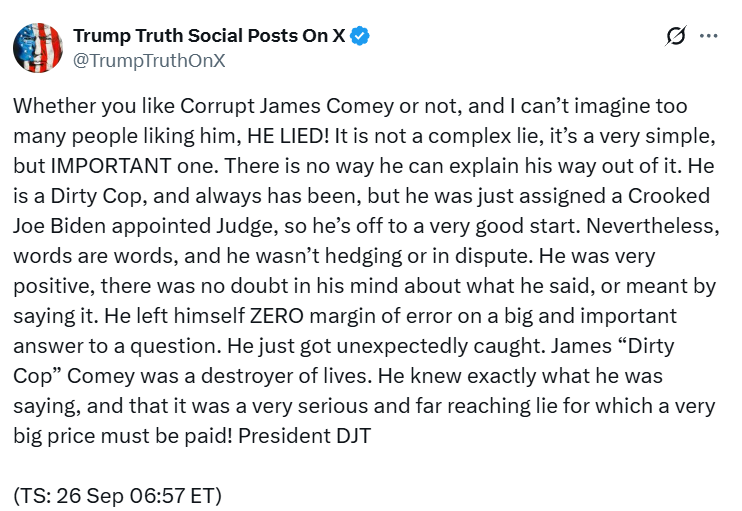Click the capitalized word 'ZERO'
This screenshot has width=742, height=511.
(277, 316)
